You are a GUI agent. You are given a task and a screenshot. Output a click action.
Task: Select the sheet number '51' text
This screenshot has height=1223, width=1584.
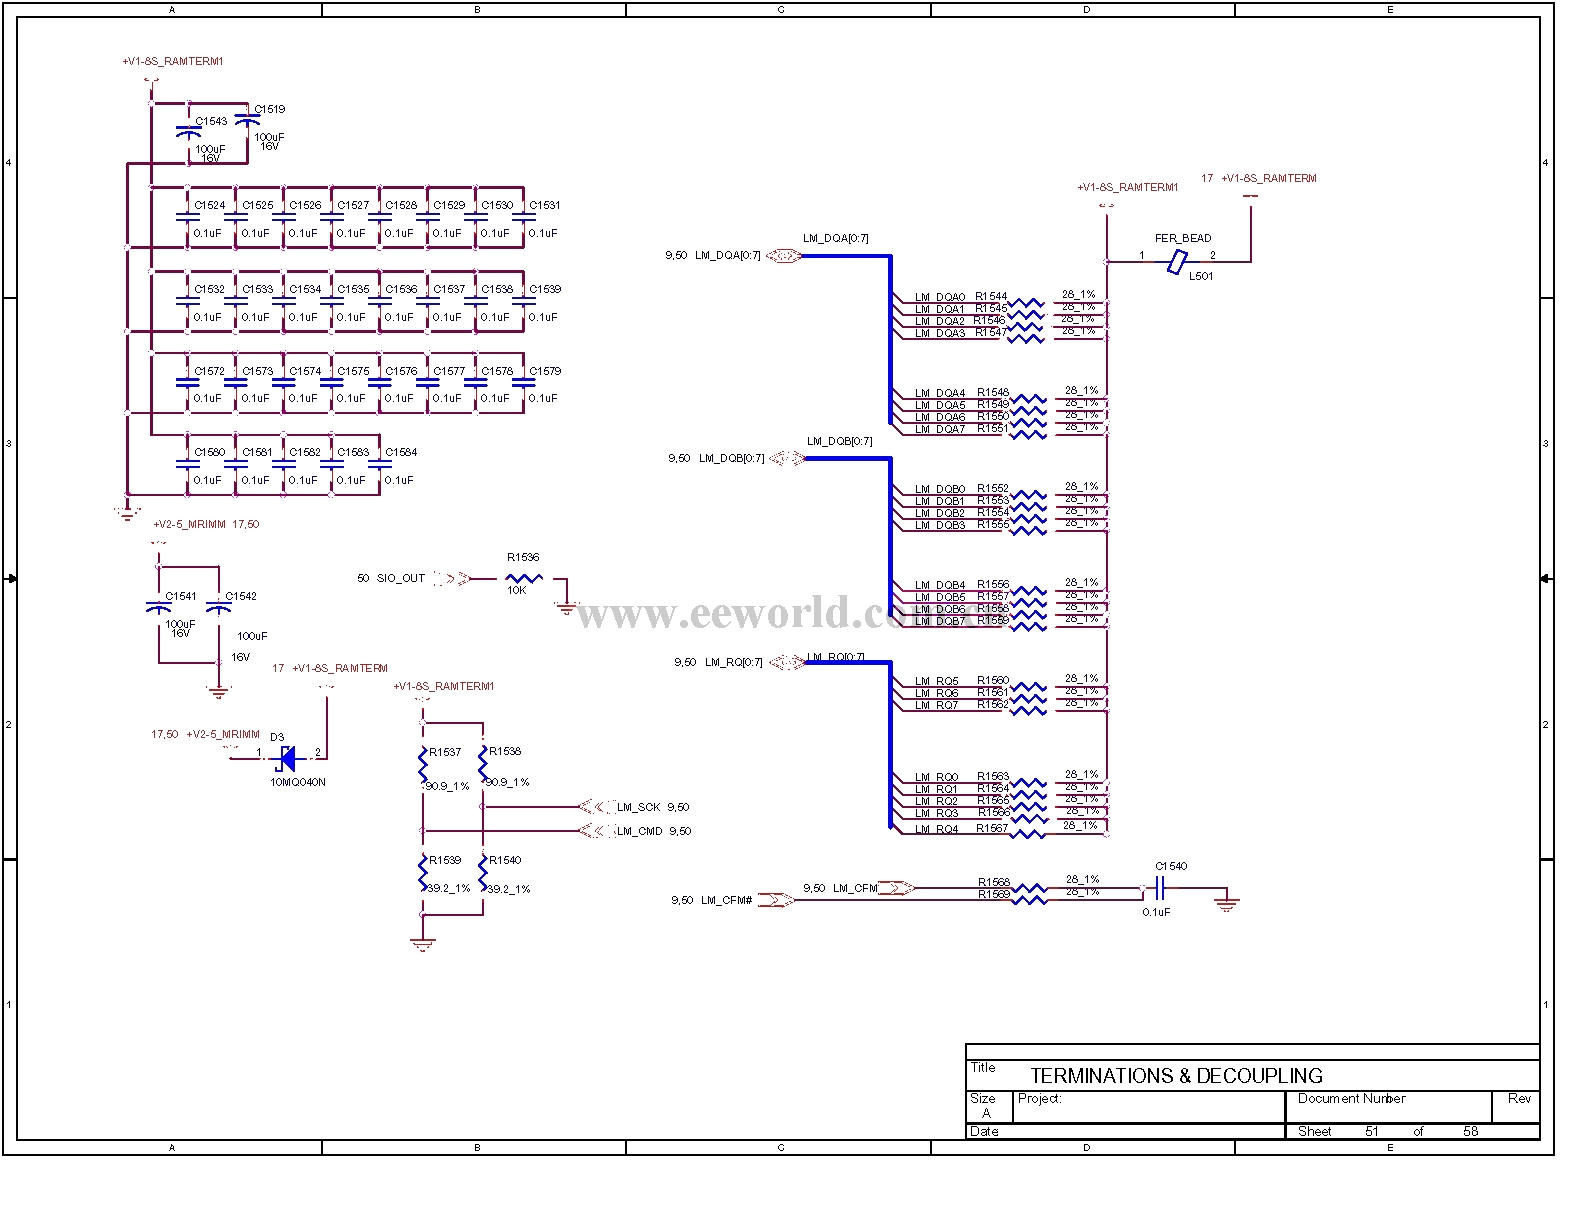(1372, 1131)
